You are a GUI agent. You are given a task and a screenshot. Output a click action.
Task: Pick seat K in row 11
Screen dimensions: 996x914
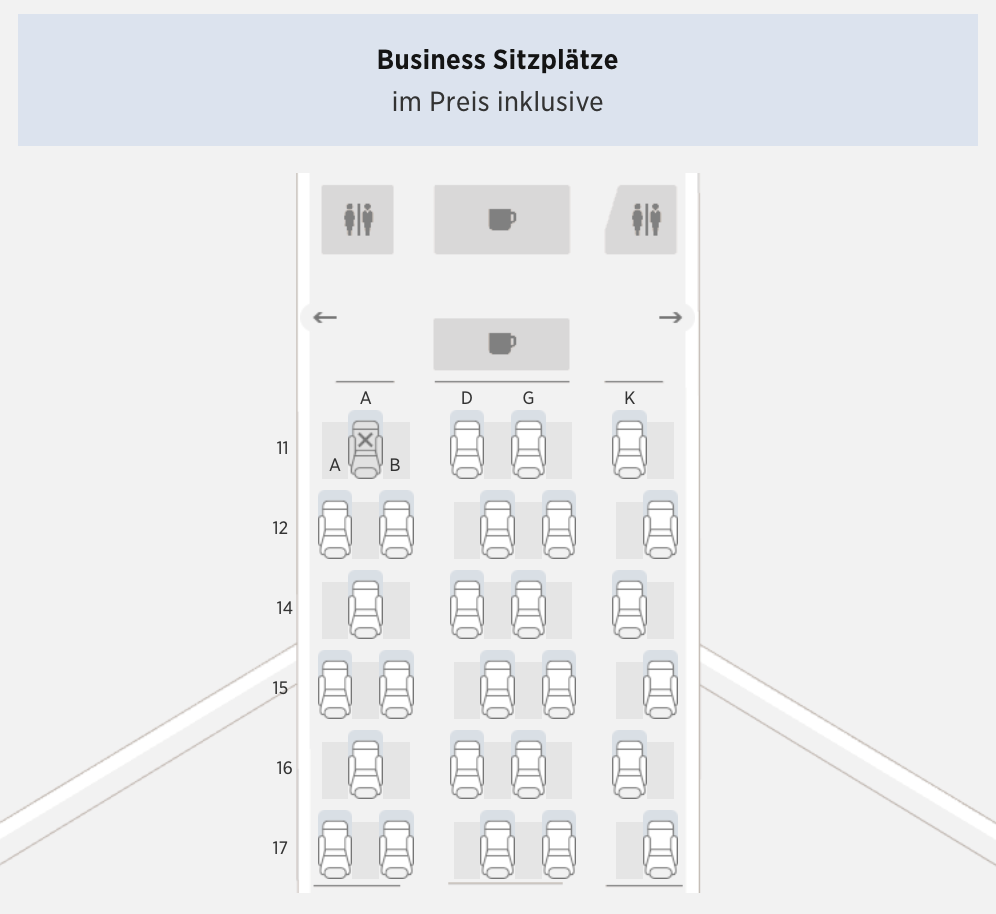pyautogui.click(x=629, y=447)
